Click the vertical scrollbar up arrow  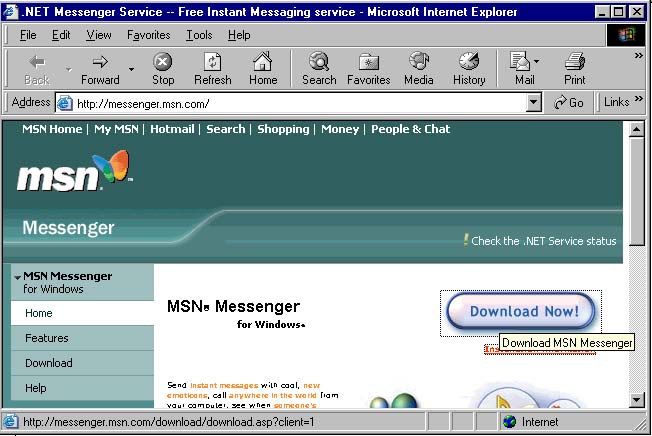(636, 130)
